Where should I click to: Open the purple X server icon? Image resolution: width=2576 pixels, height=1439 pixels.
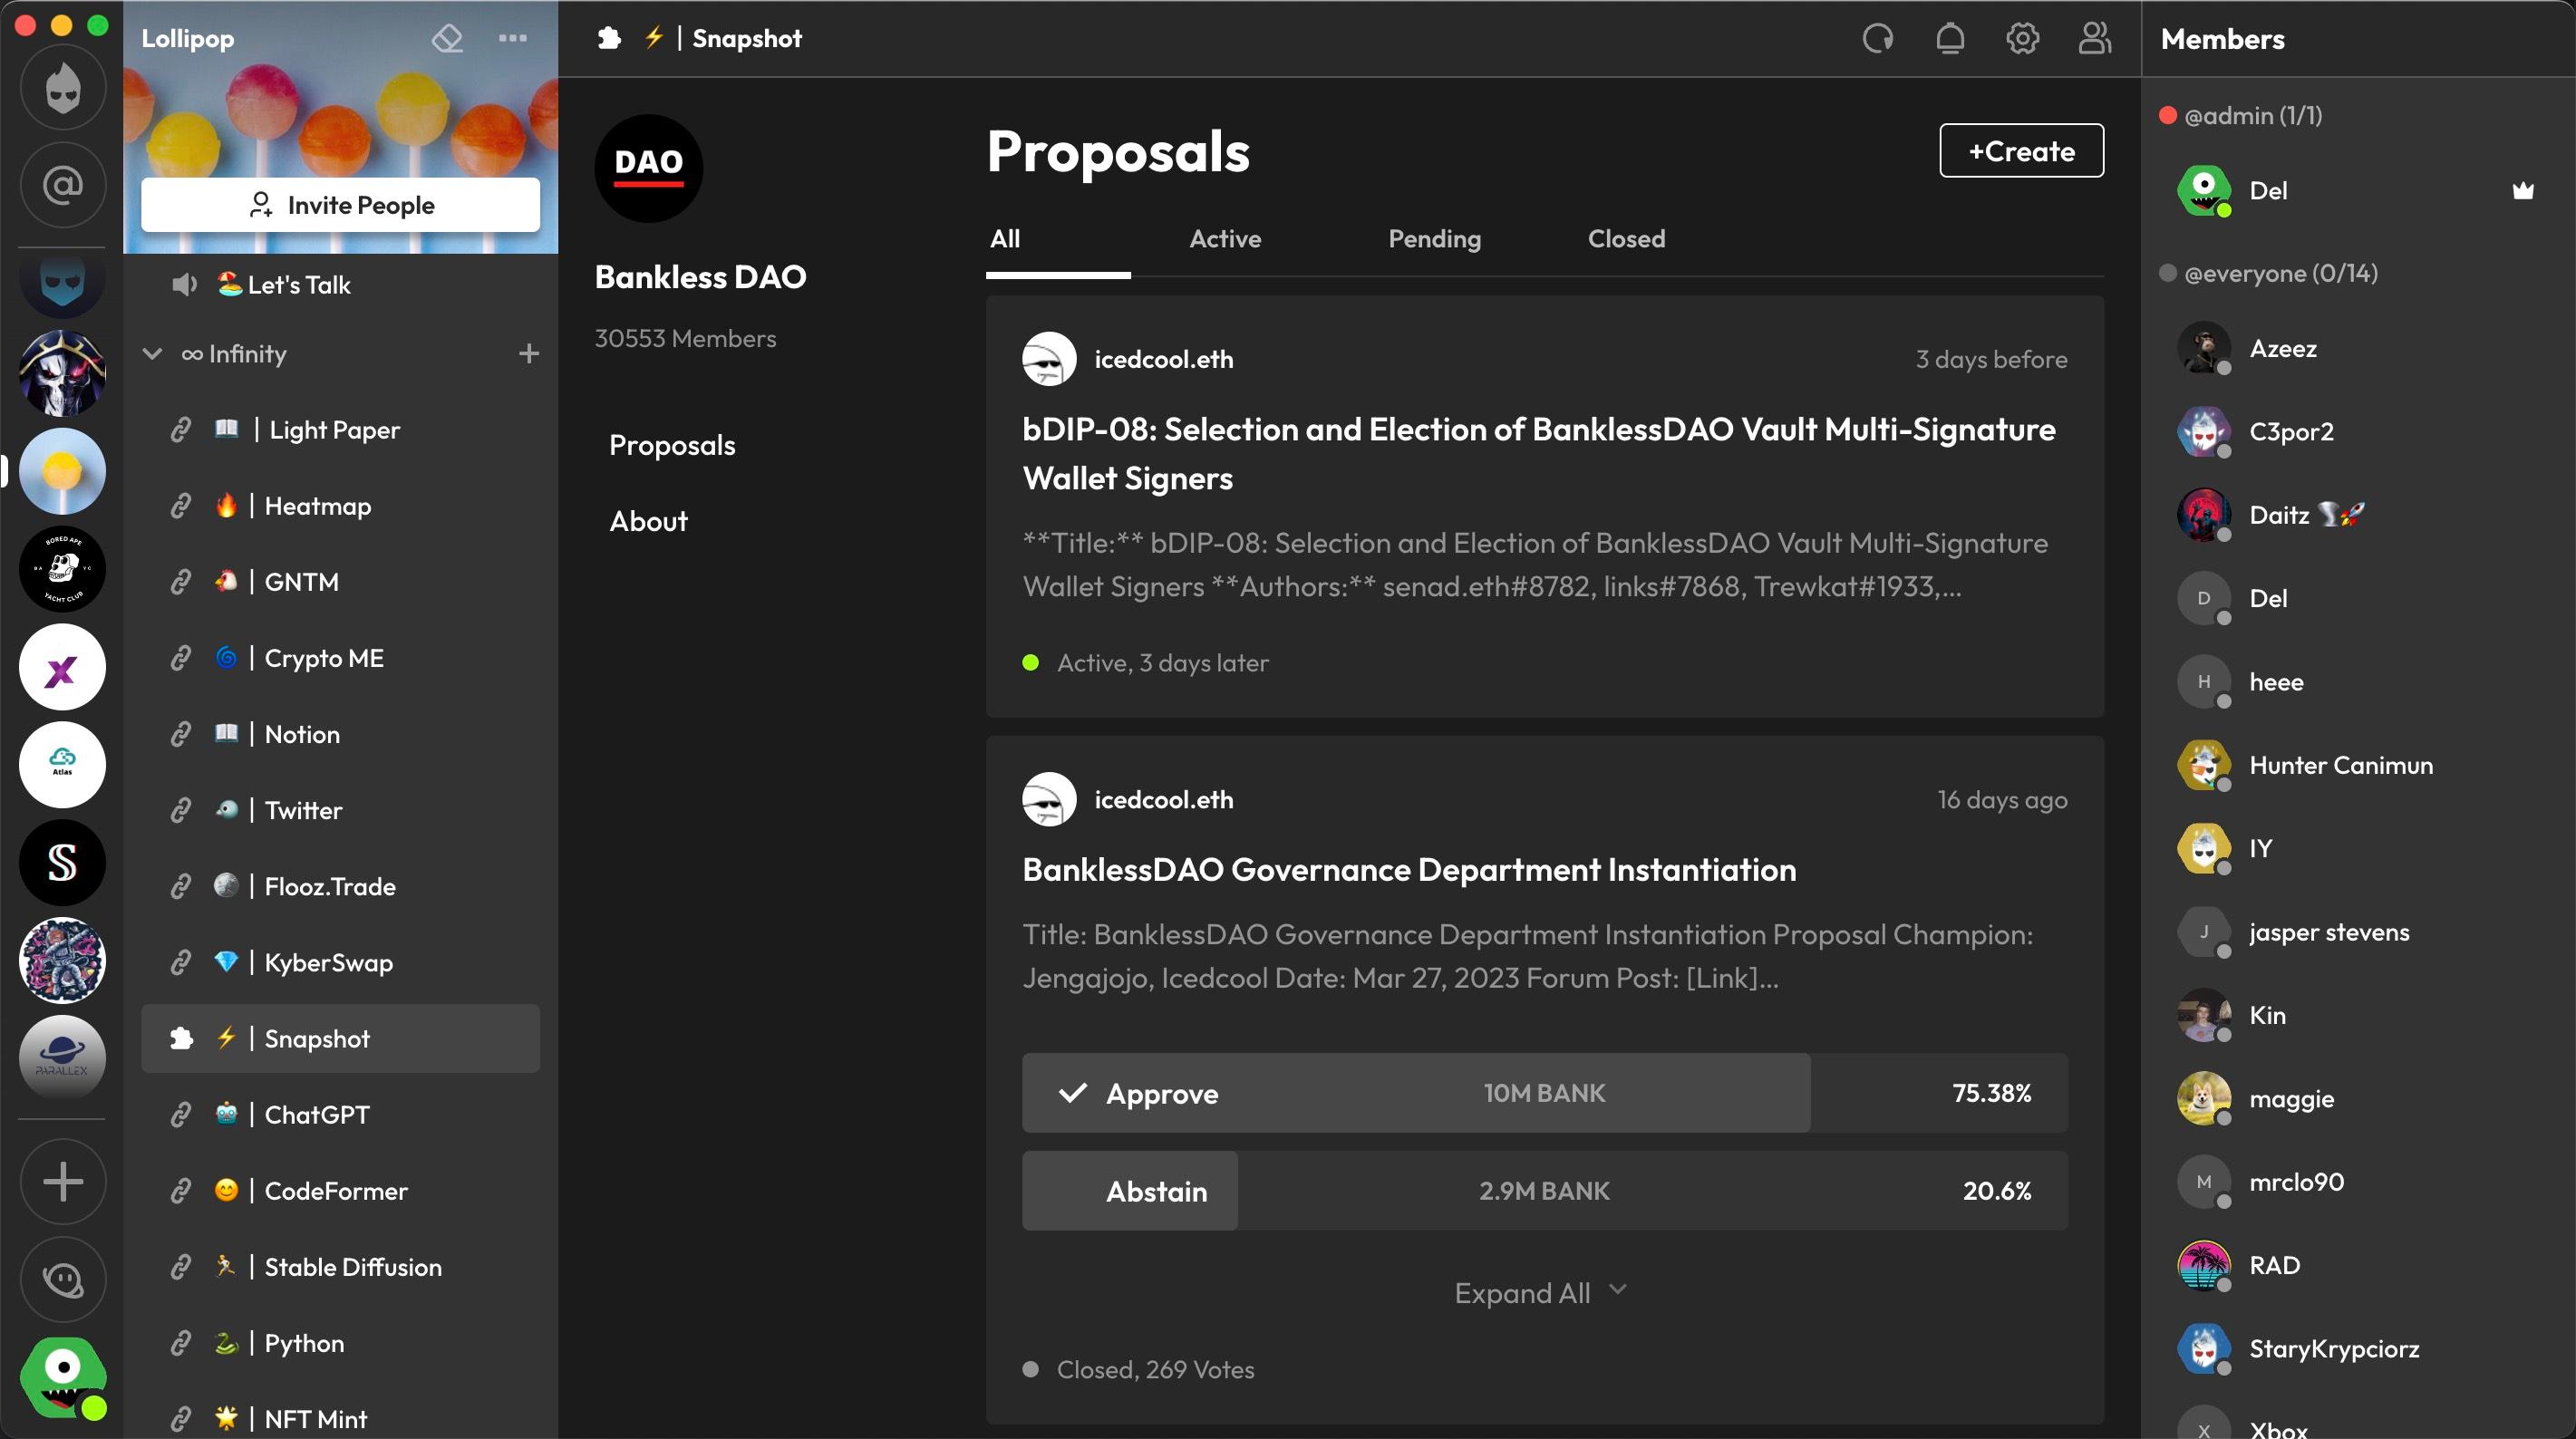click(x=63, y=667)
